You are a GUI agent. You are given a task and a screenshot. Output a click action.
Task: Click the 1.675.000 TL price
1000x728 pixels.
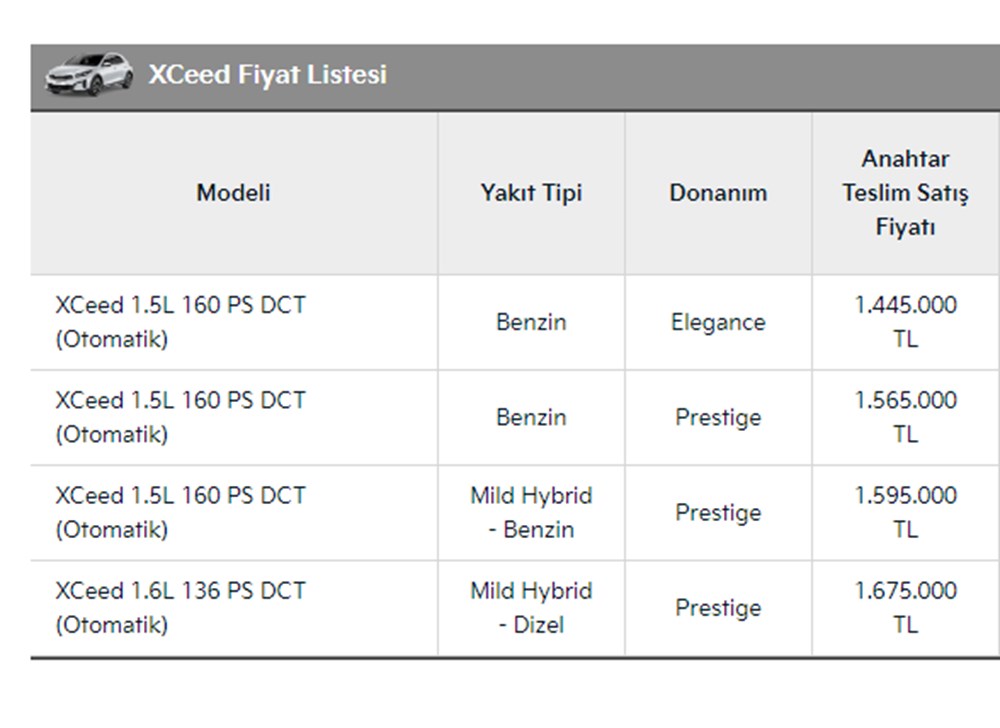pos(905,607)
